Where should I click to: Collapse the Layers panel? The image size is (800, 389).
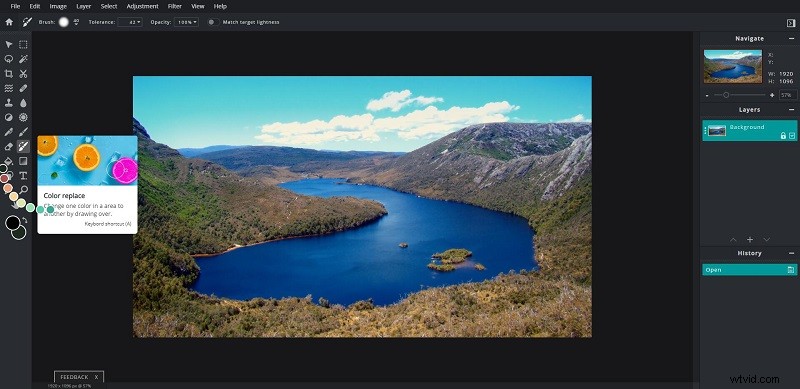point(792,110)
